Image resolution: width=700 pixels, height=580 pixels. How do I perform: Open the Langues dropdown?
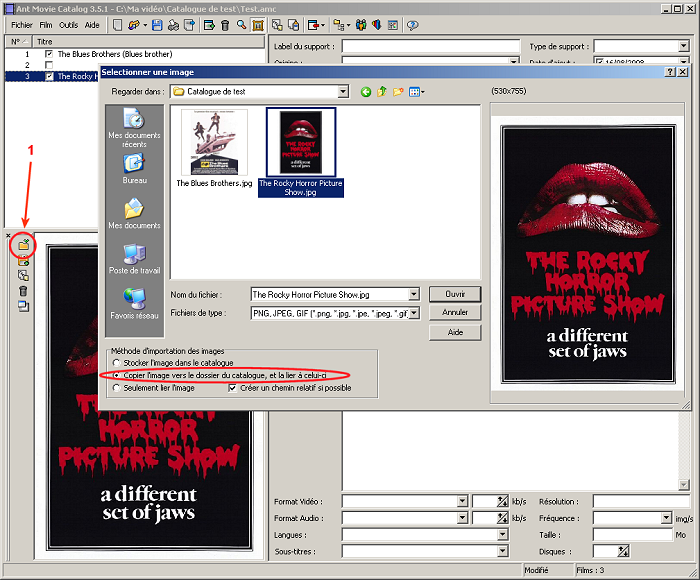tap(503, 534)
